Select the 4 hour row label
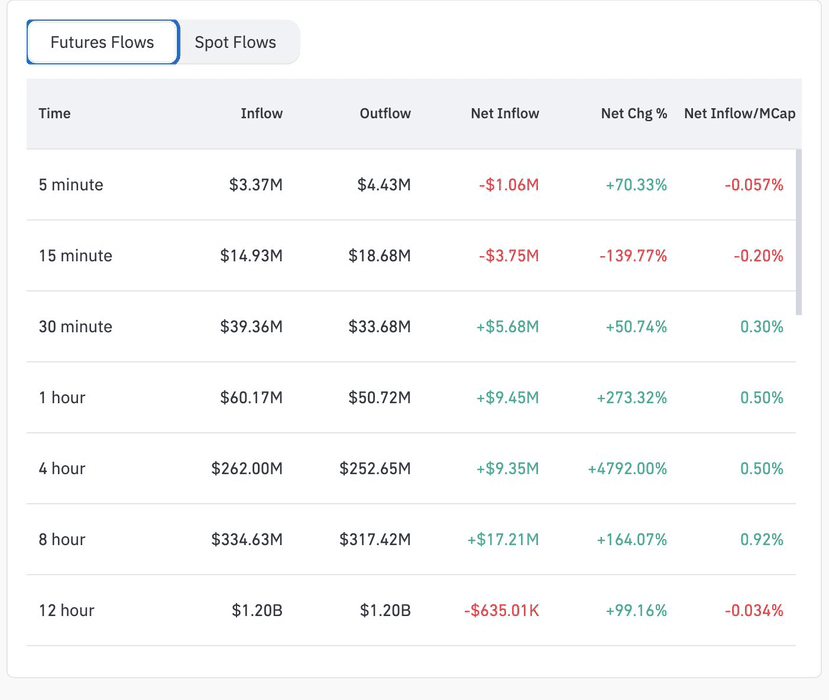Screen dimensions: 829x700 pyautogui.click(x=62, y=469)
